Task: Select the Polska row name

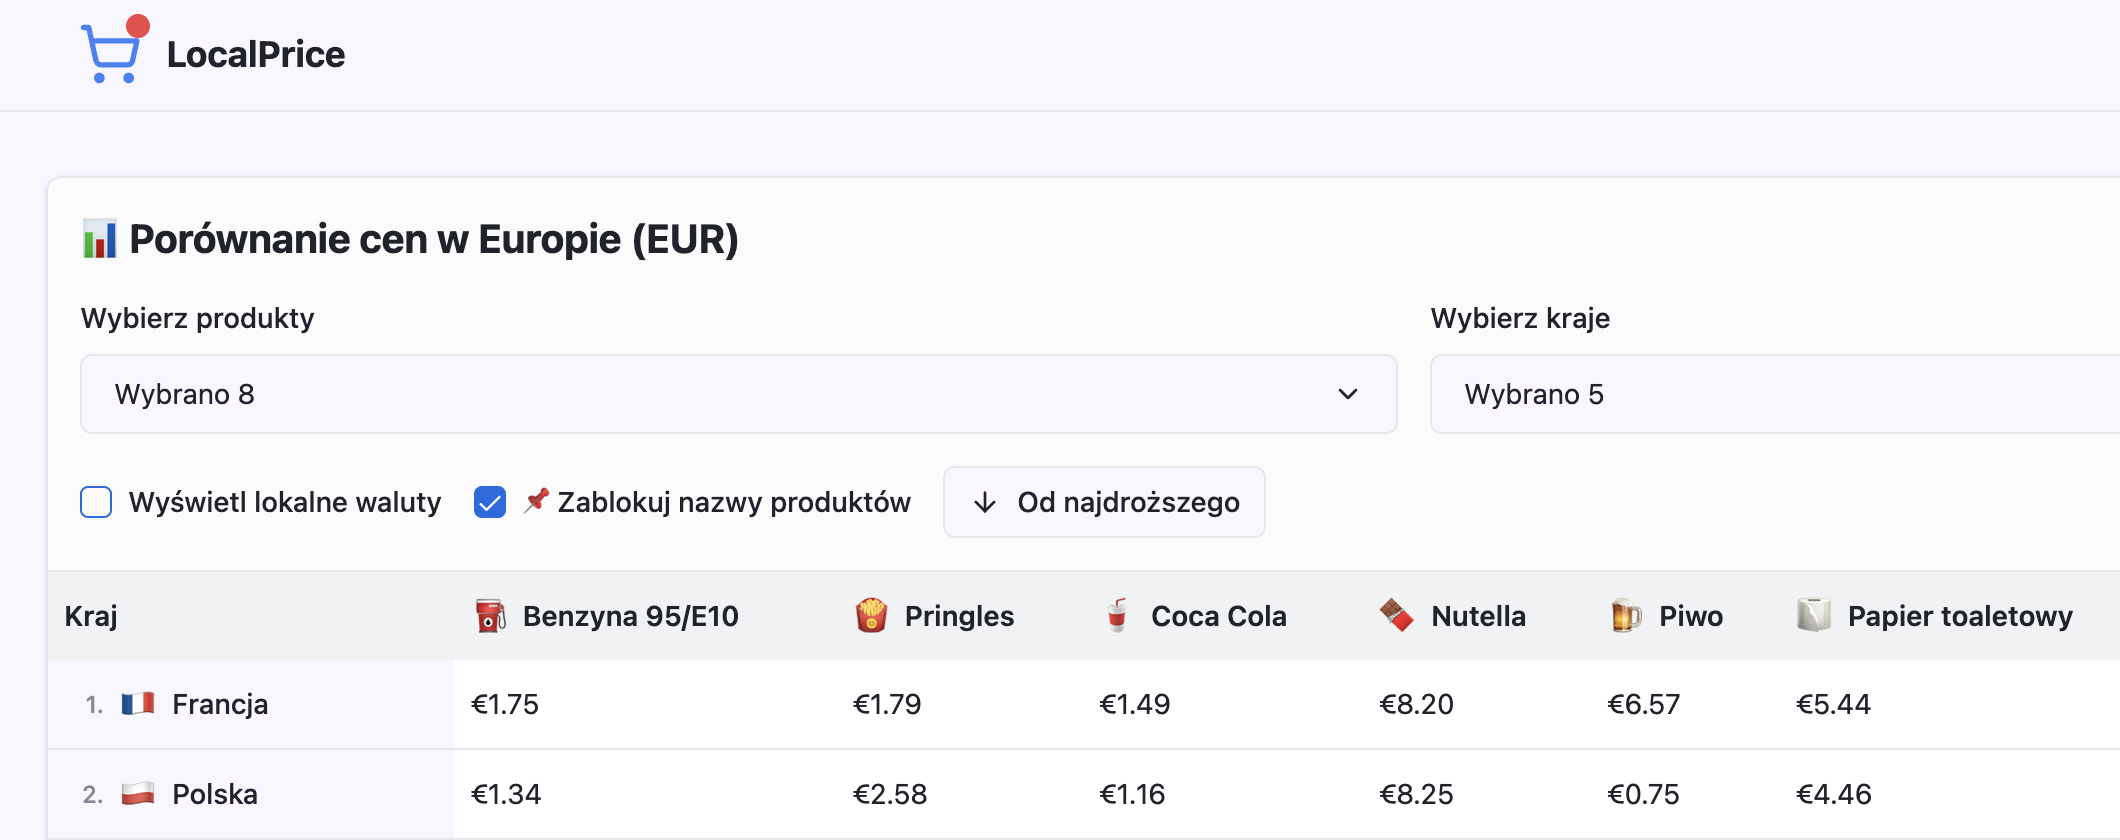Action: tap(215, 794)
